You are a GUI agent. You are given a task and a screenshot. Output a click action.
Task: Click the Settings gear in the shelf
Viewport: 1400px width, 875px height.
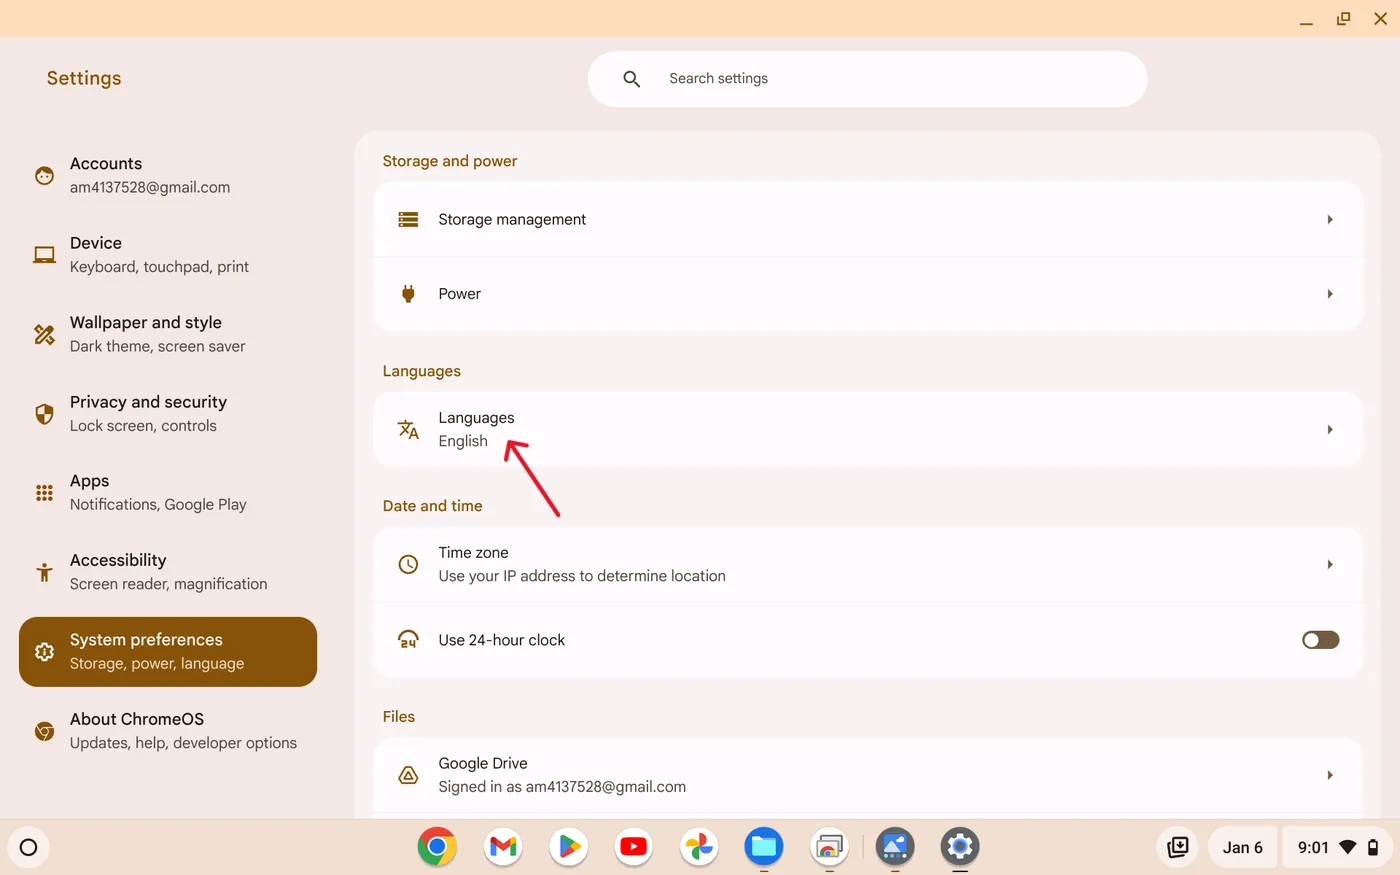960,847
